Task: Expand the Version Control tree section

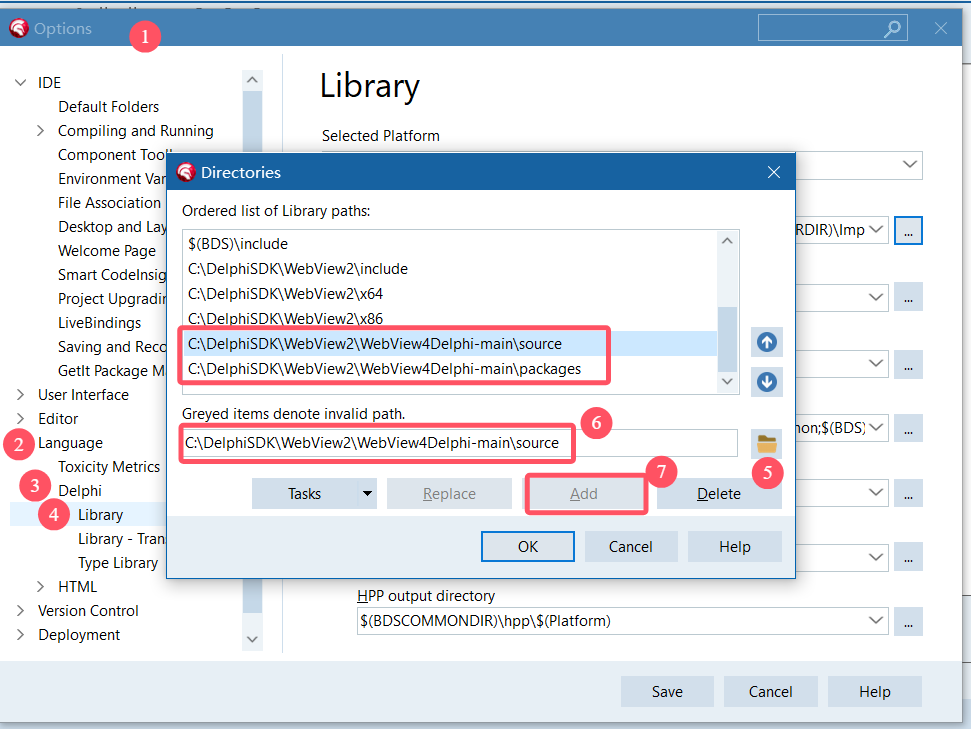Action: point(19,610)
